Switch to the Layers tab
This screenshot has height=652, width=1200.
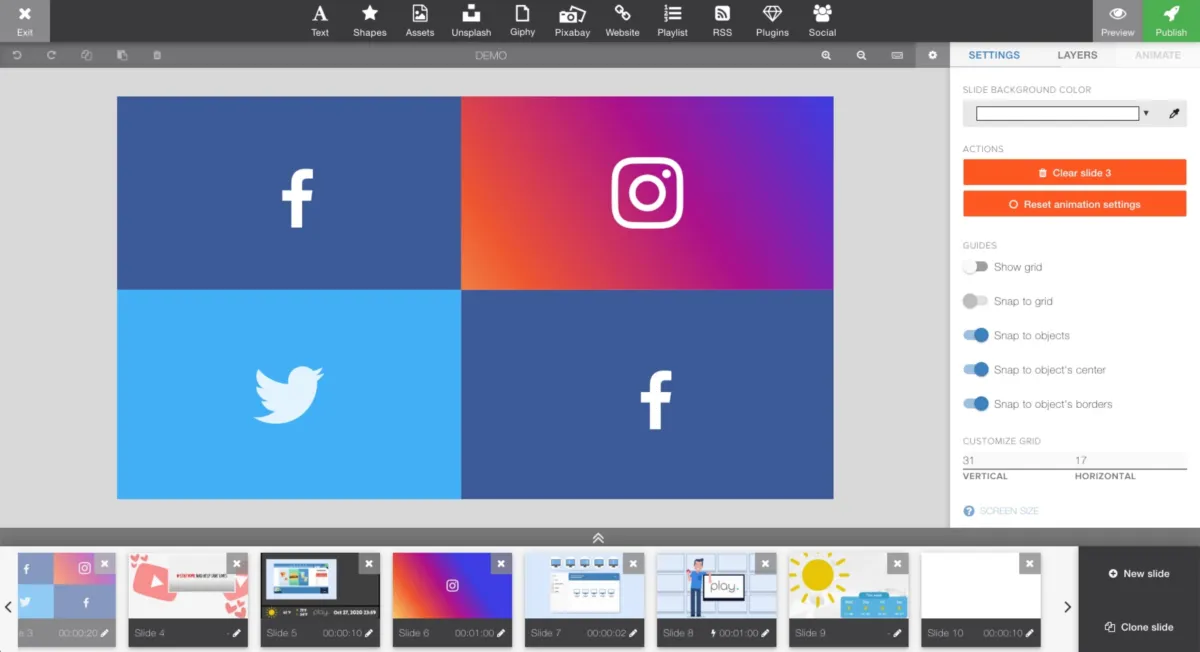point(1077,55)
